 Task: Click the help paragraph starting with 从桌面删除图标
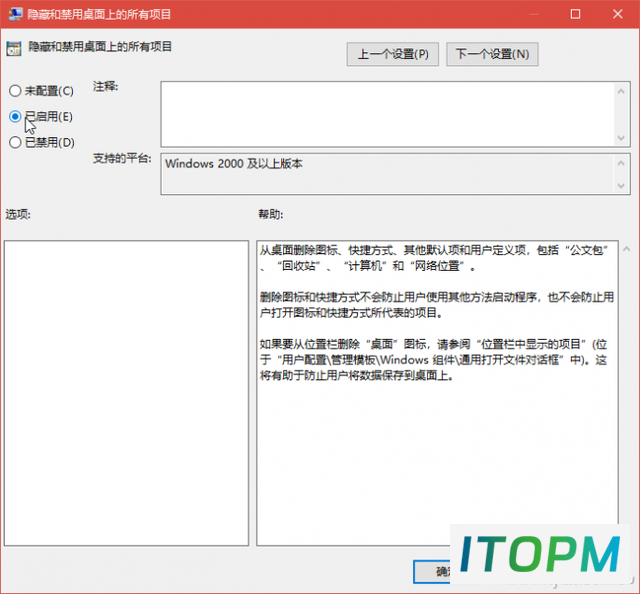coord(434,258)
